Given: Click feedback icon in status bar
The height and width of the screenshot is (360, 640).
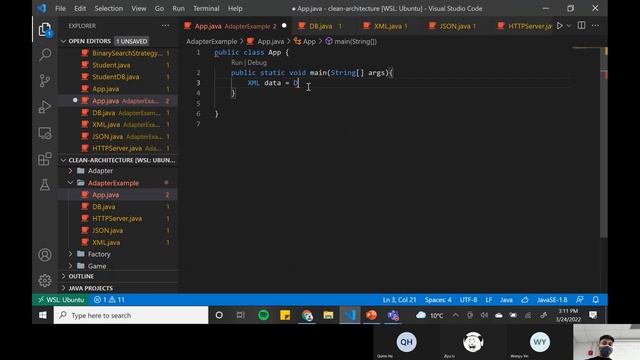Looking at the screenshot, I should click(x=580, y=300).
